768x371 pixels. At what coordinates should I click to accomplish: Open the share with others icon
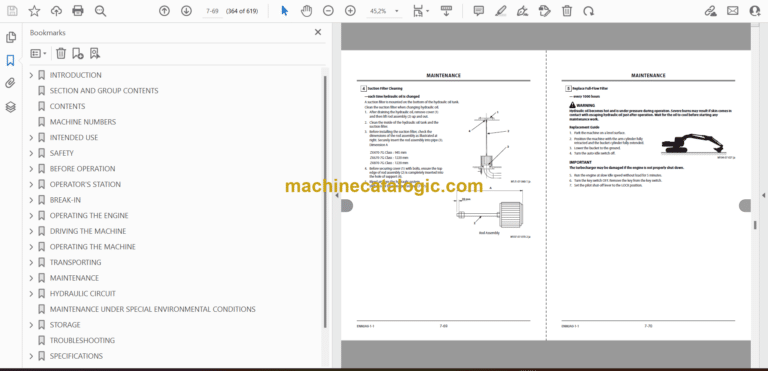tap(755, 11)
